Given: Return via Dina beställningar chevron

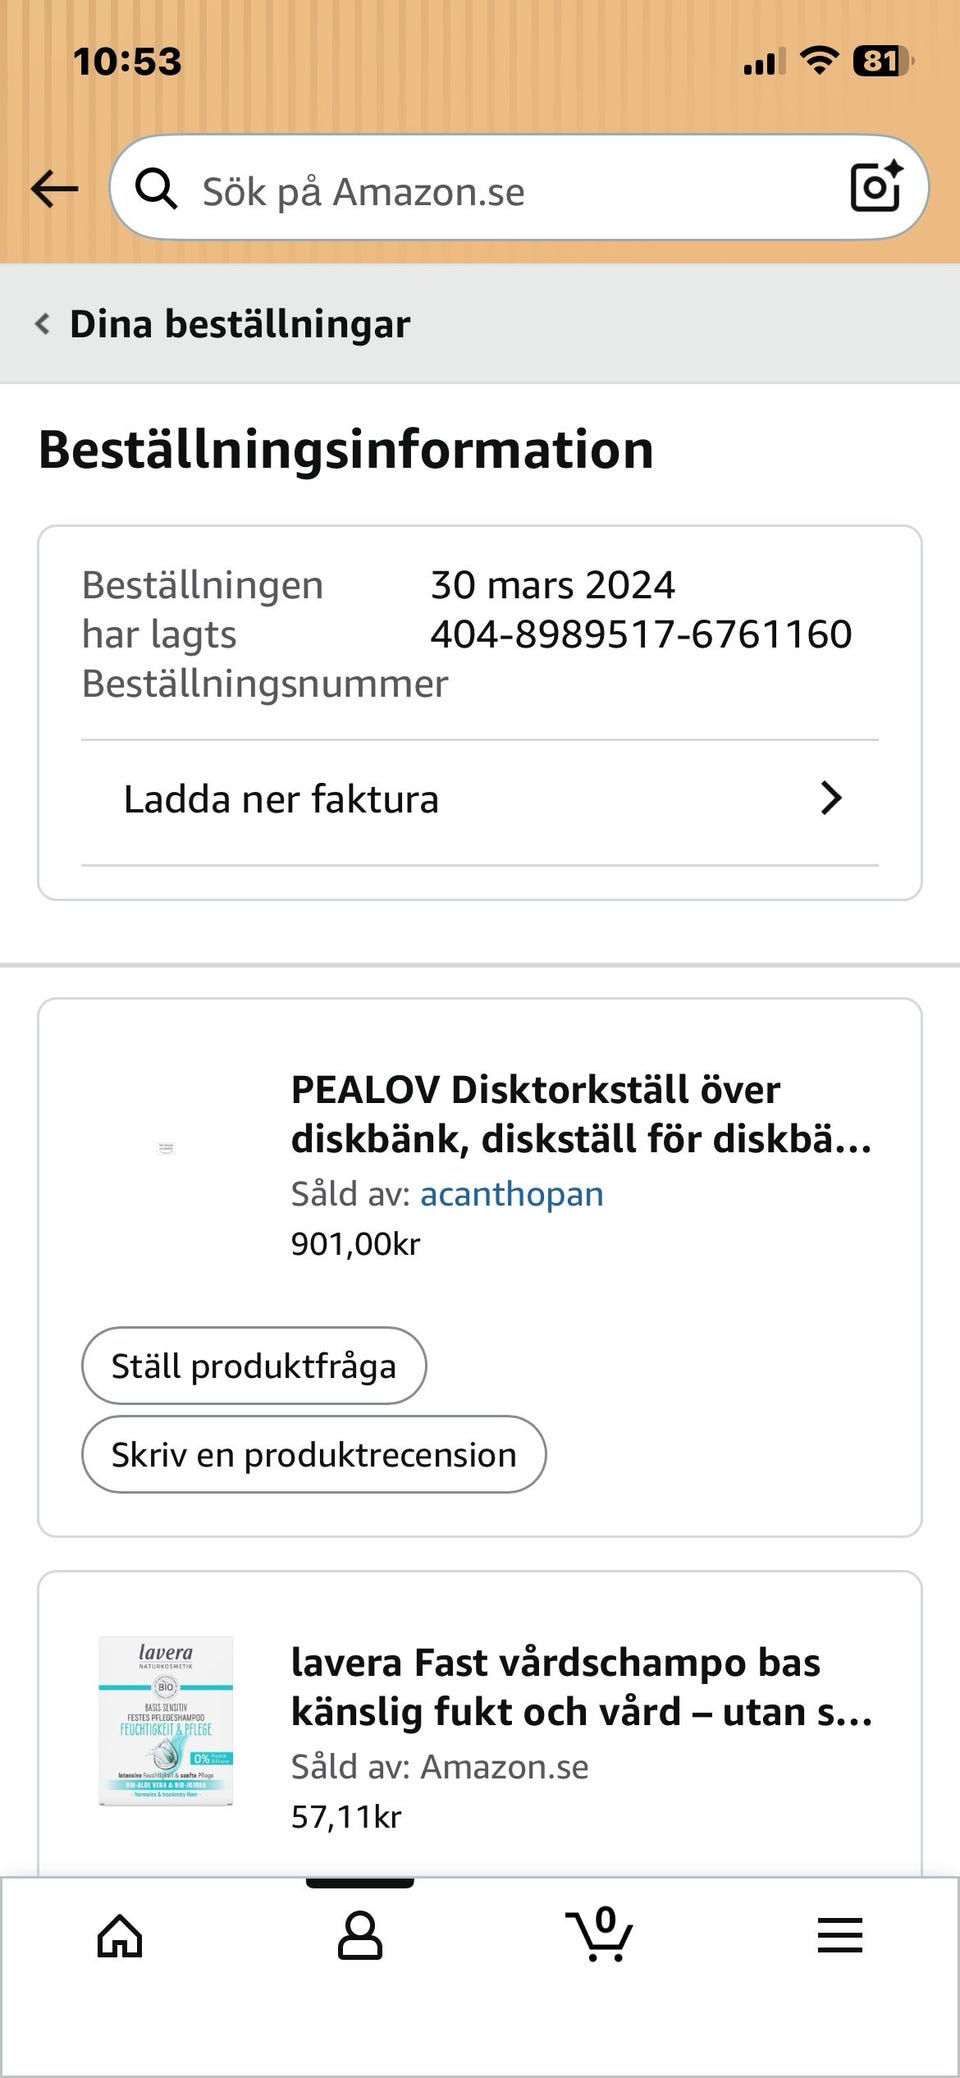Looking at the screenshot, I should pos(42,323).
